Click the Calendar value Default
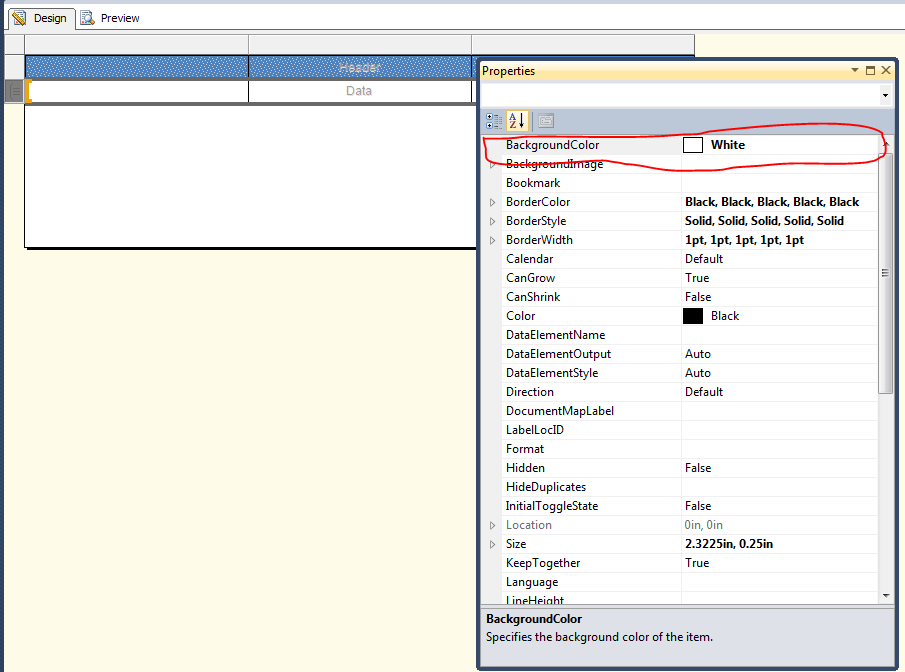Screen dimensions: 905x672 704,259
